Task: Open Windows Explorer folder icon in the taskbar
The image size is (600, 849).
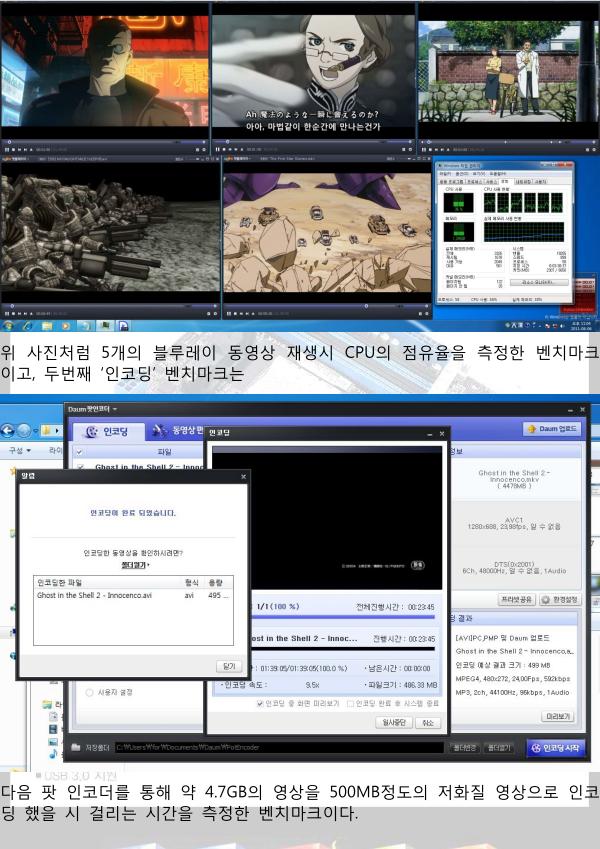Action: [47, 326]
